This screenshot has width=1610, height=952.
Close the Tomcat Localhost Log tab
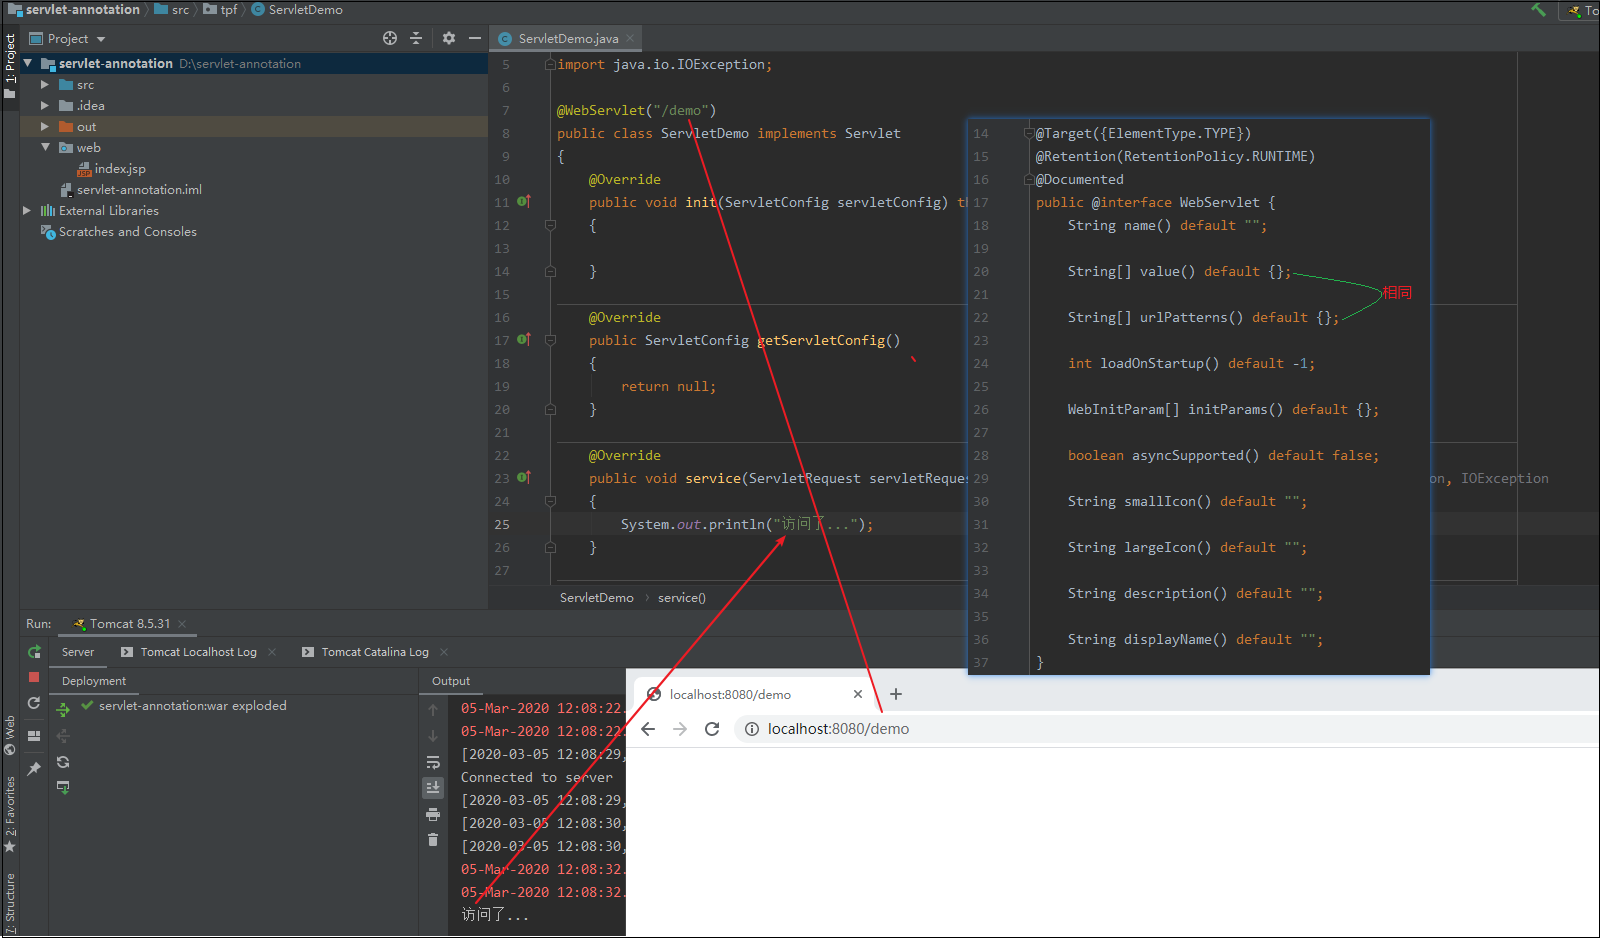pos(272,652)
